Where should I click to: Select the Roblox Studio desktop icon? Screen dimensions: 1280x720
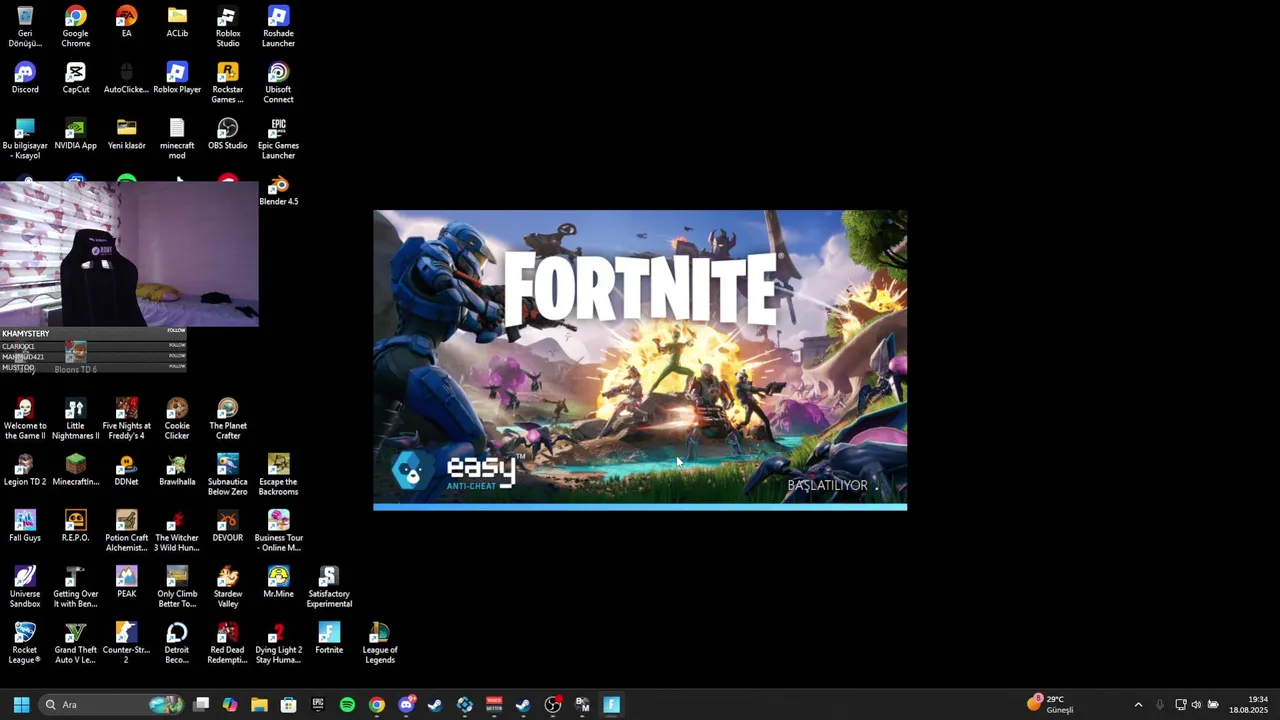pyautogui.click(x=228, y=27)
